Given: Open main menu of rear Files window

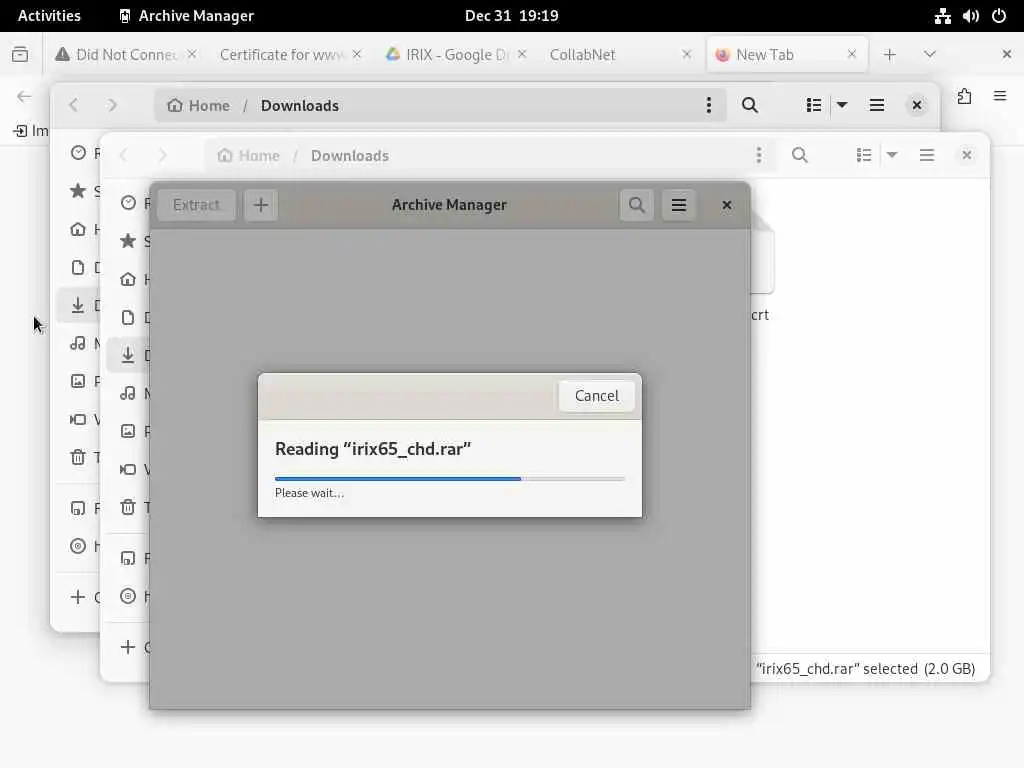Looking at the screenshot, I should (876, 105).
